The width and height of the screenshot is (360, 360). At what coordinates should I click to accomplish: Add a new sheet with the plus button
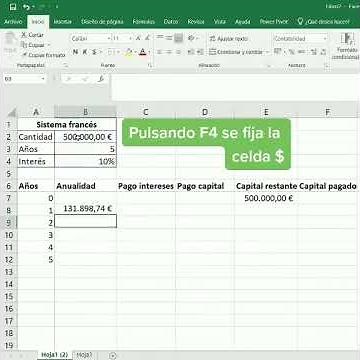coord(113,356)
